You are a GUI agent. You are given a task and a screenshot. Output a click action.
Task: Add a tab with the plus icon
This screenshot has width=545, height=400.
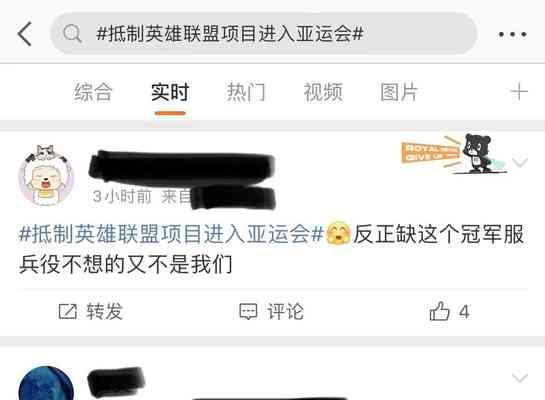519,92
